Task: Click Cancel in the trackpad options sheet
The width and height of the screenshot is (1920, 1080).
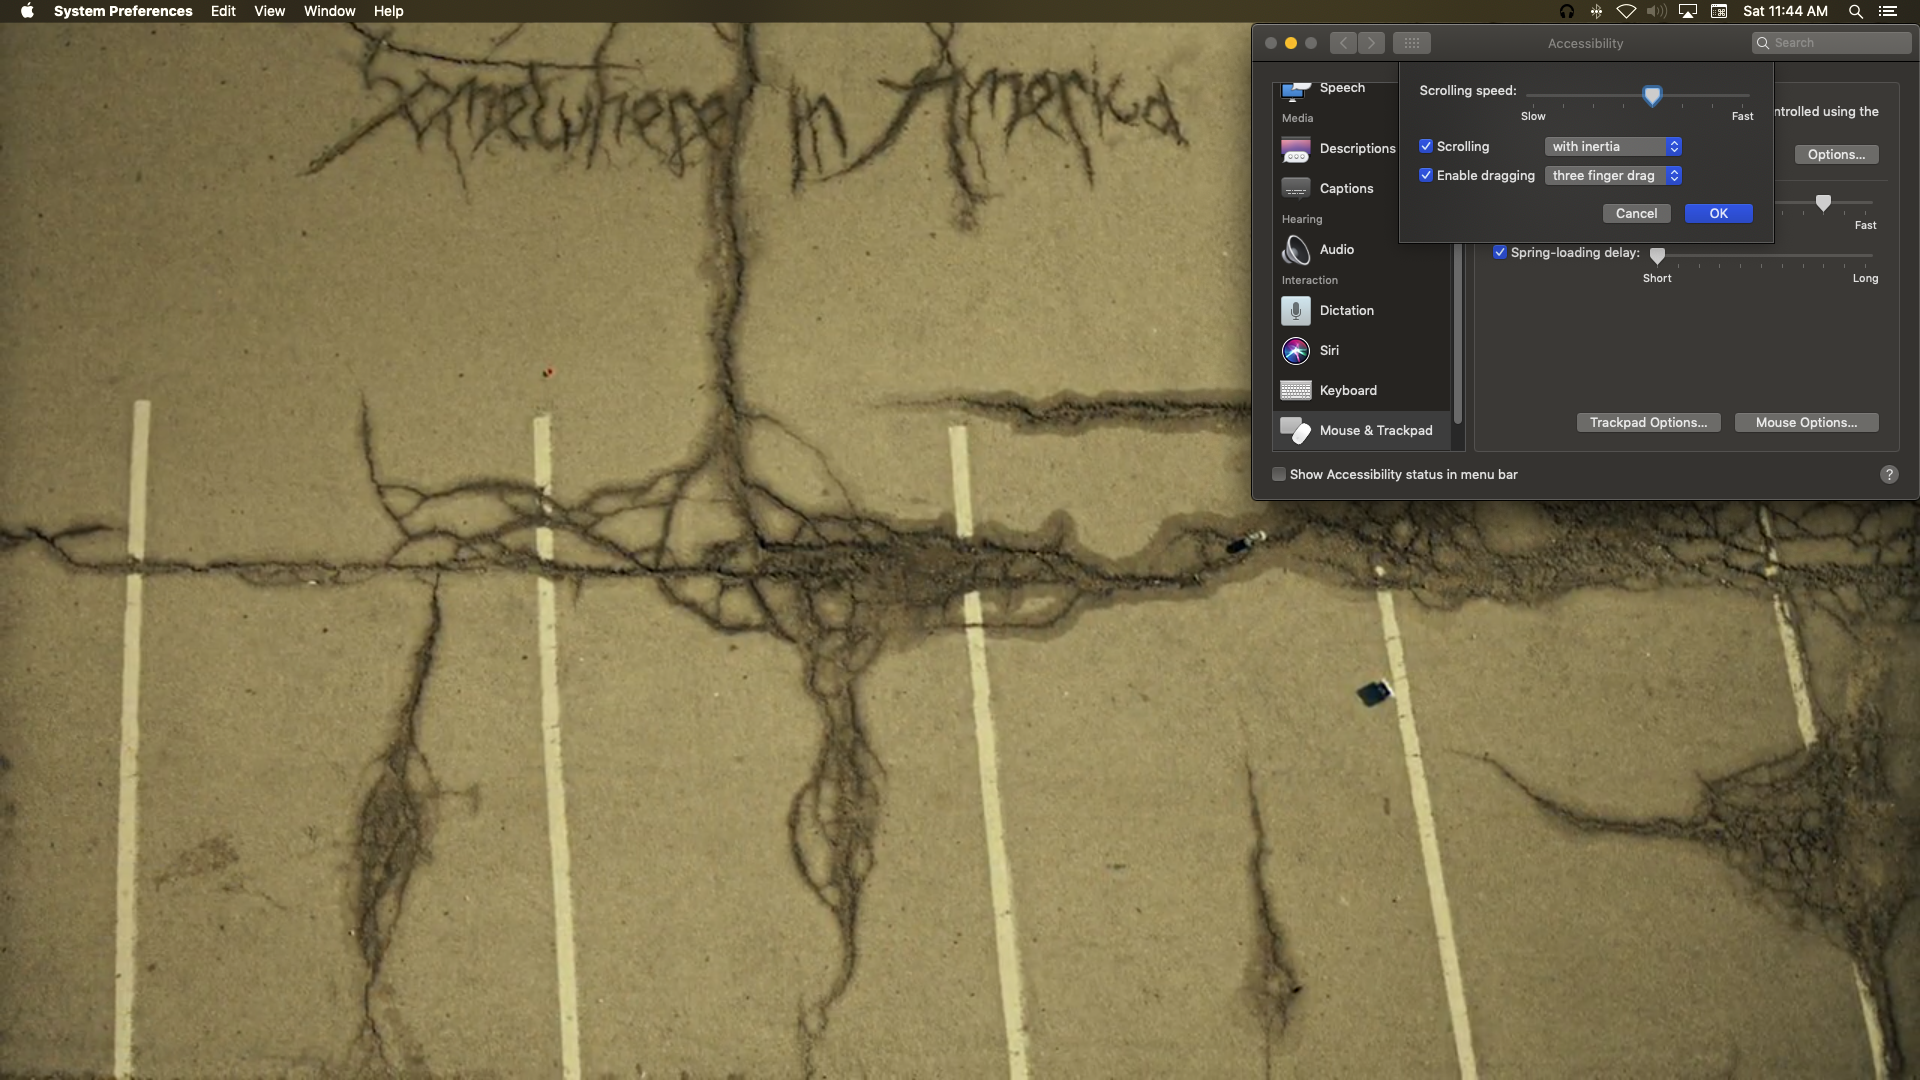Action: (1636, 214)
